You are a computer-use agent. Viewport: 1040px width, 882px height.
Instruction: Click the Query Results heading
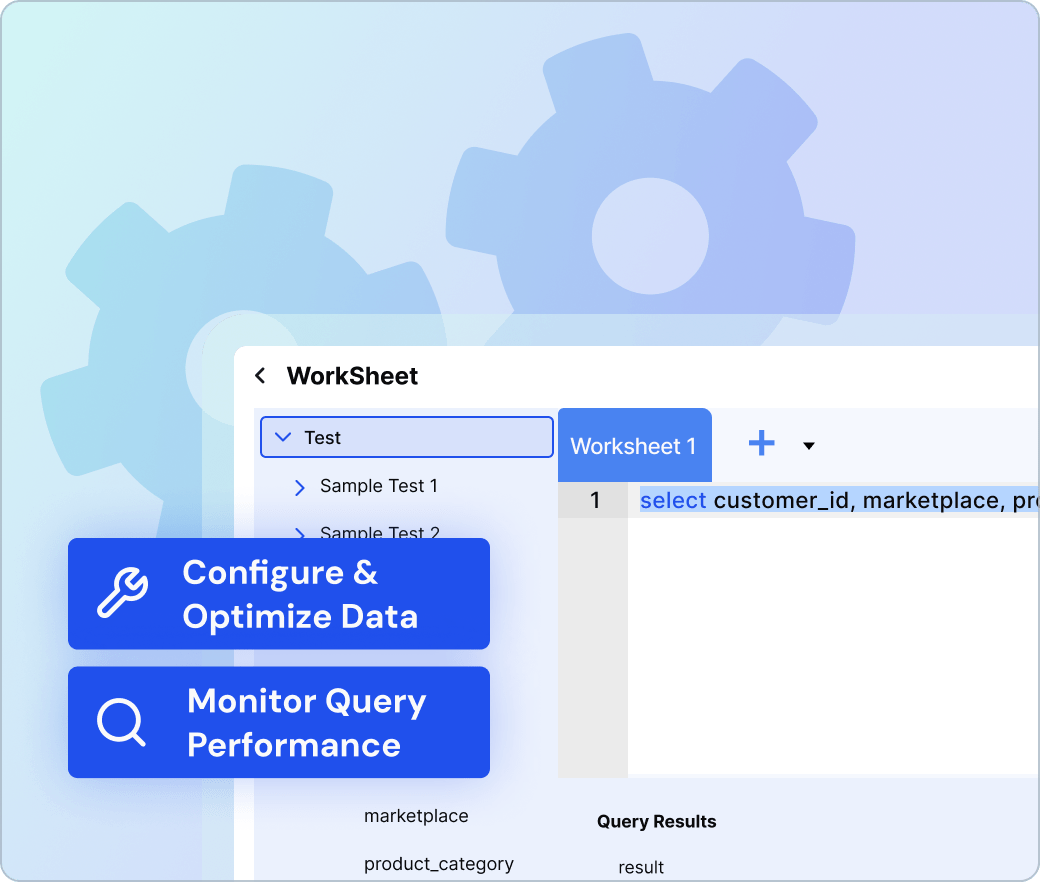tap(656, 822)
